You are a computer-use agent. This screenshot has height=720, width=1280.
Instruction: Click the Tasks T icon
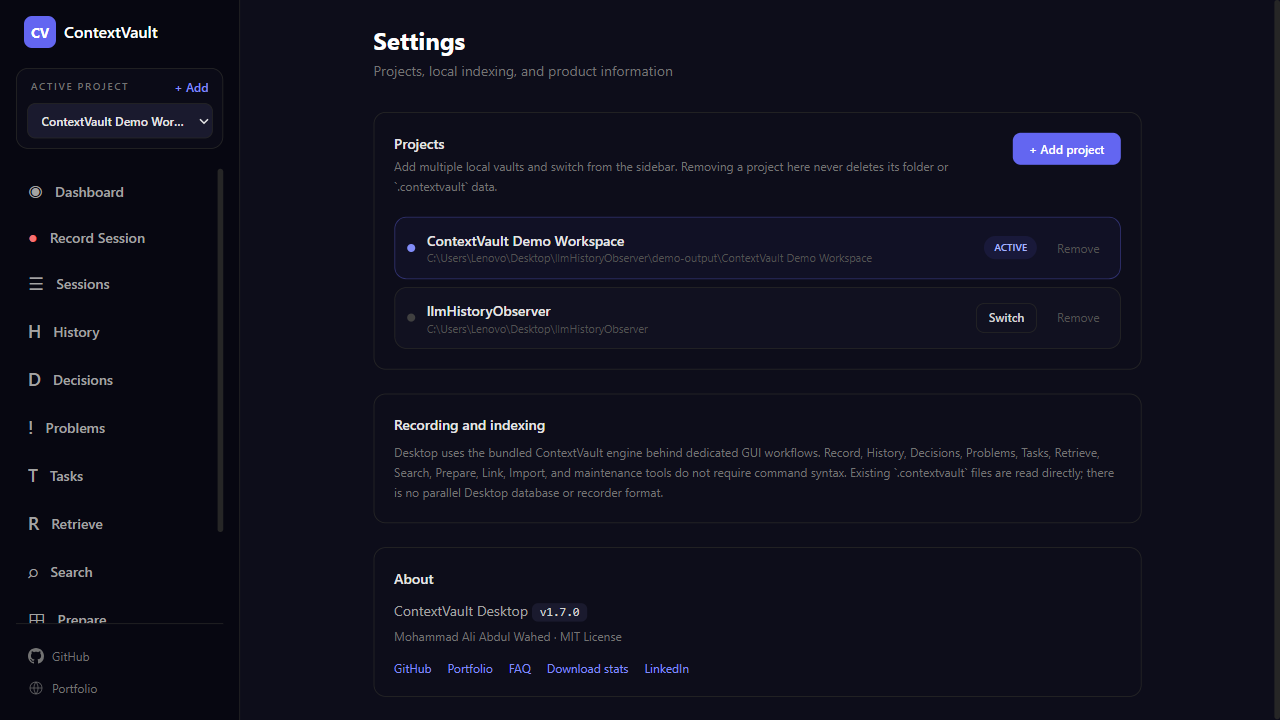pos(33,476)
